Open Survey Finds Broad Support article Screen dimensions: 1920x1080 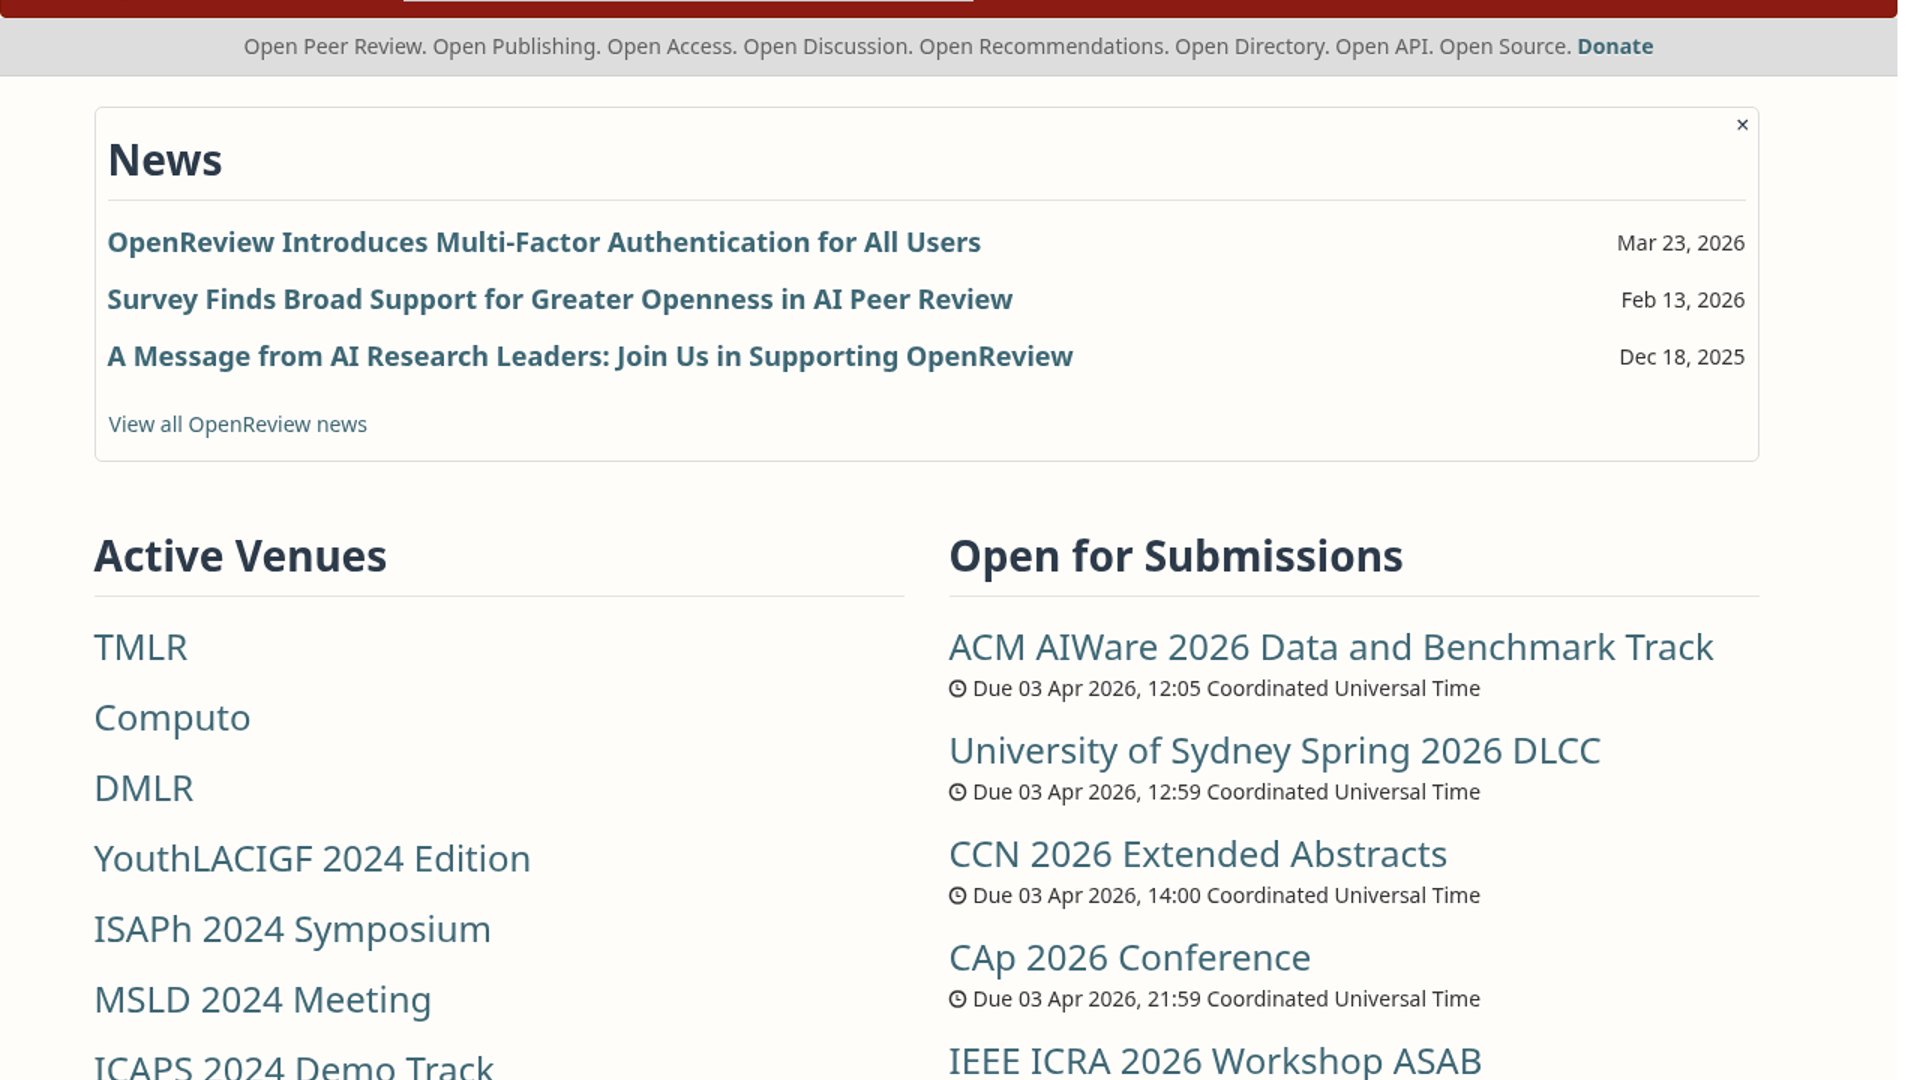[x=559, y=300]
